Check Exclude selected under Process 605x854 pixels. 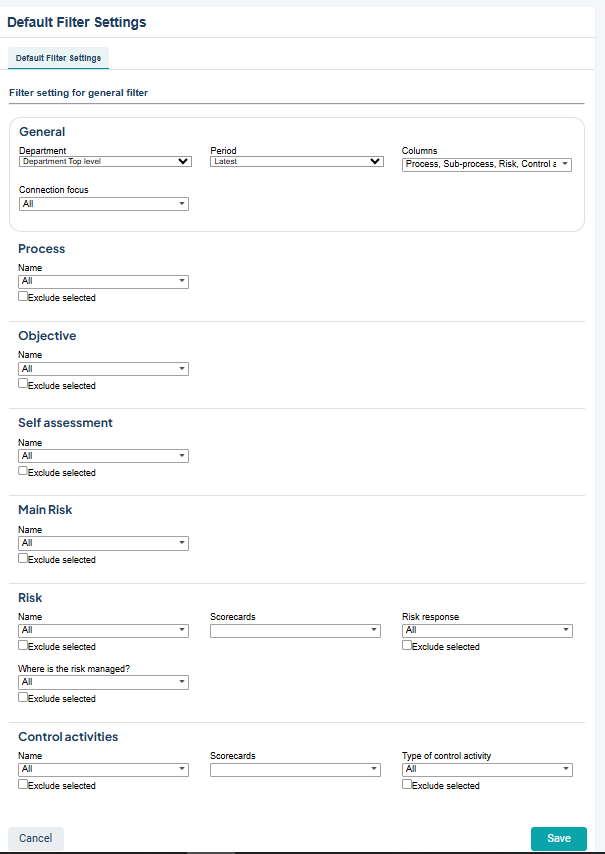point(23,296)
